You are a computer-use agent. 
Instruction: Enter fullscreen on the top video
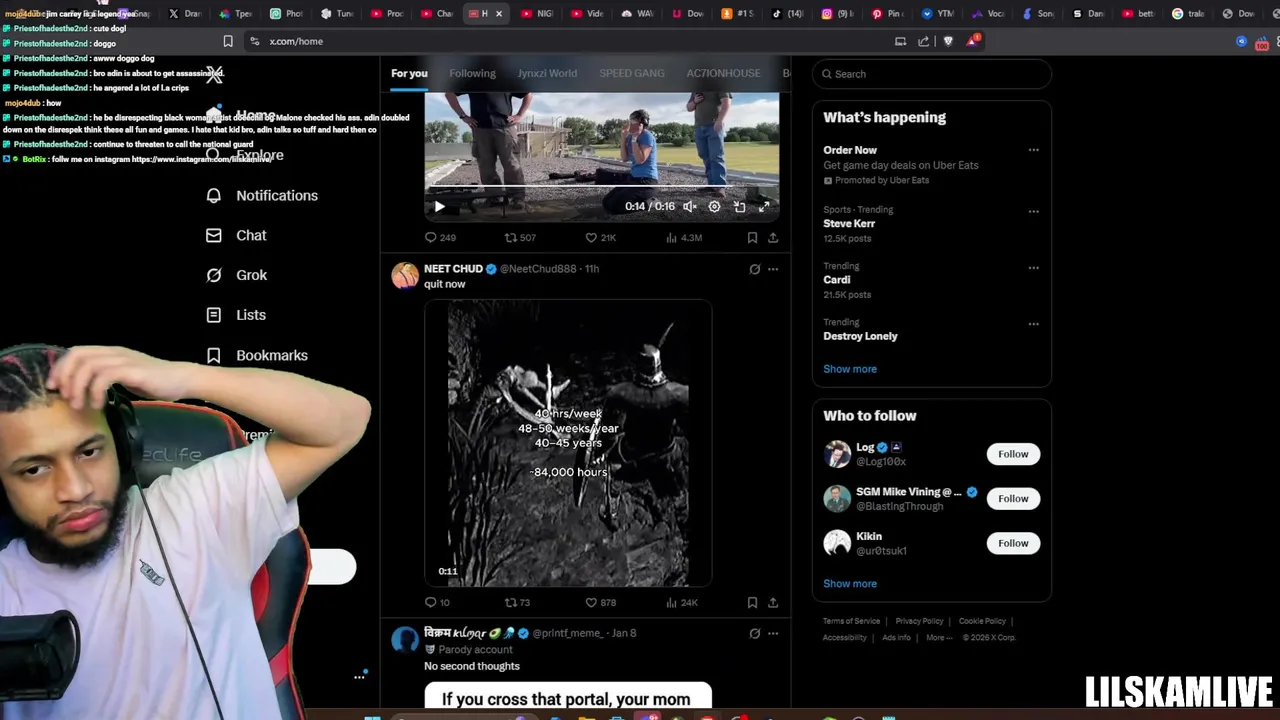764,206
